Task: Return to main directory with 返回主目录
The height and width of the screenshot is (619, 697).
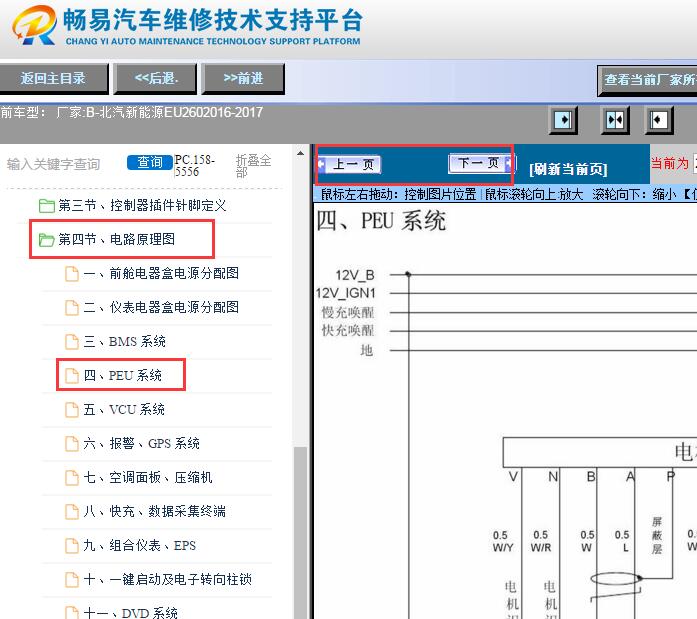Action: coord(53,79)
